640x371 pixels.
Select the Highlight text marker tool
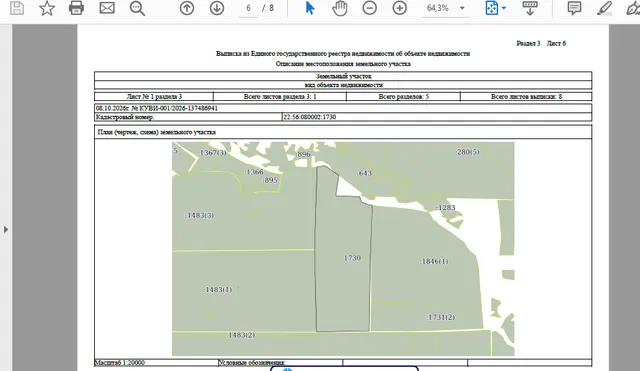(604, 8)
